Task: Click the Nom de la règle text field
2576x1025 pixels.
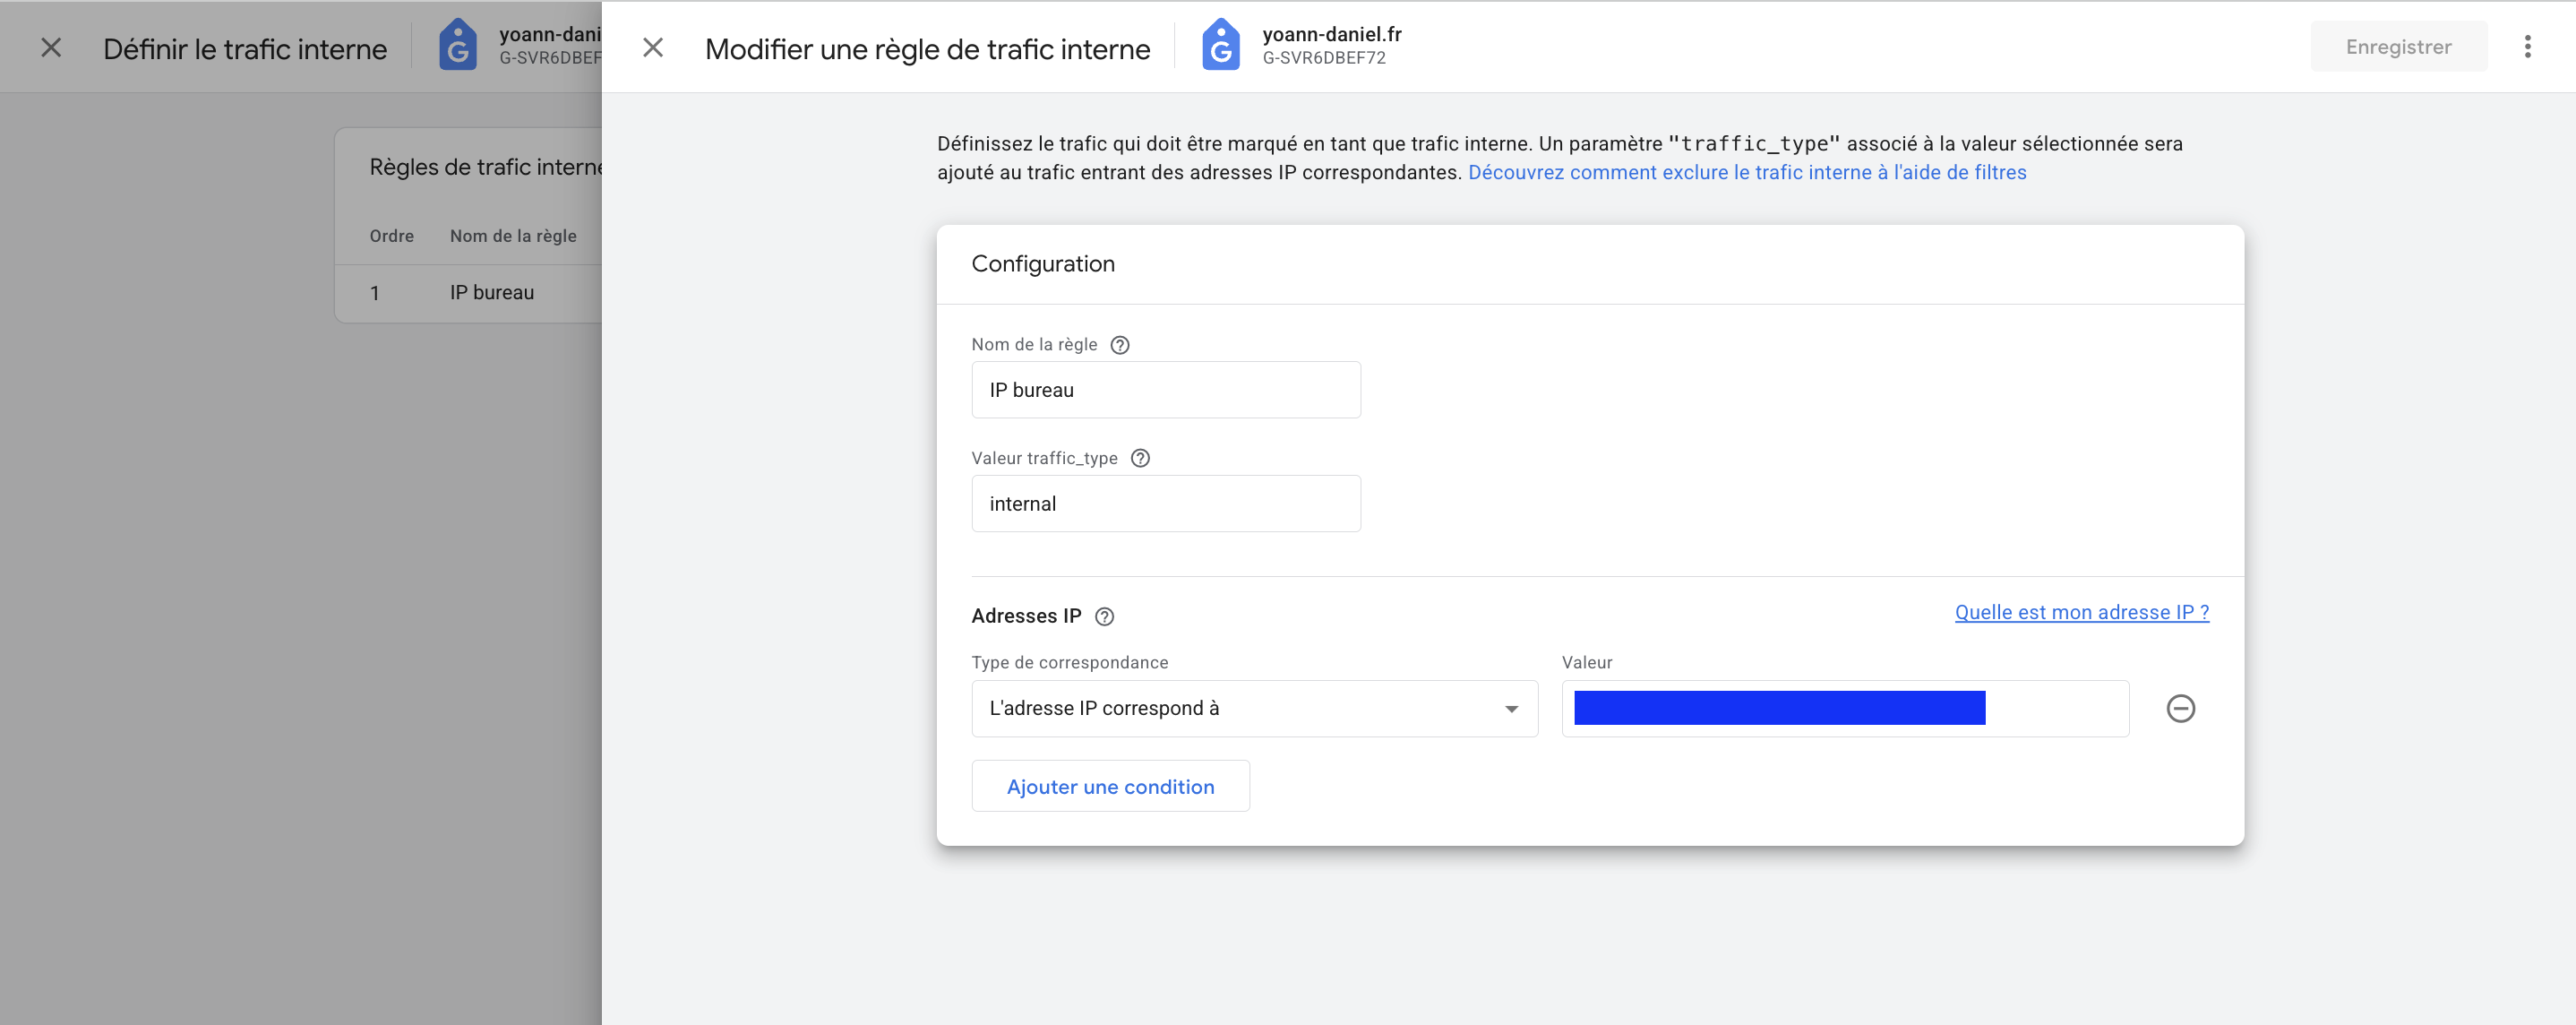Action: (x=1165, y=390)
